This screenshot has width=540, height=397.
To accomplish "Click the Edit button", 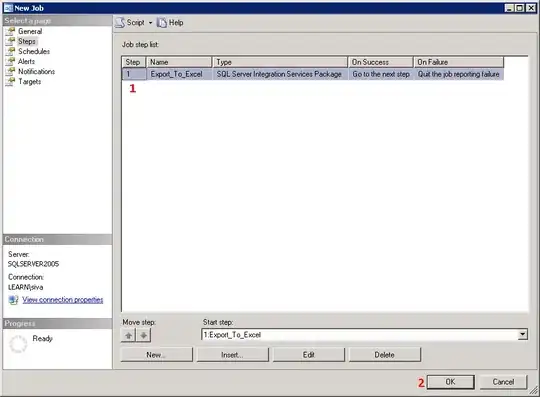I will [x=309, y=355].
